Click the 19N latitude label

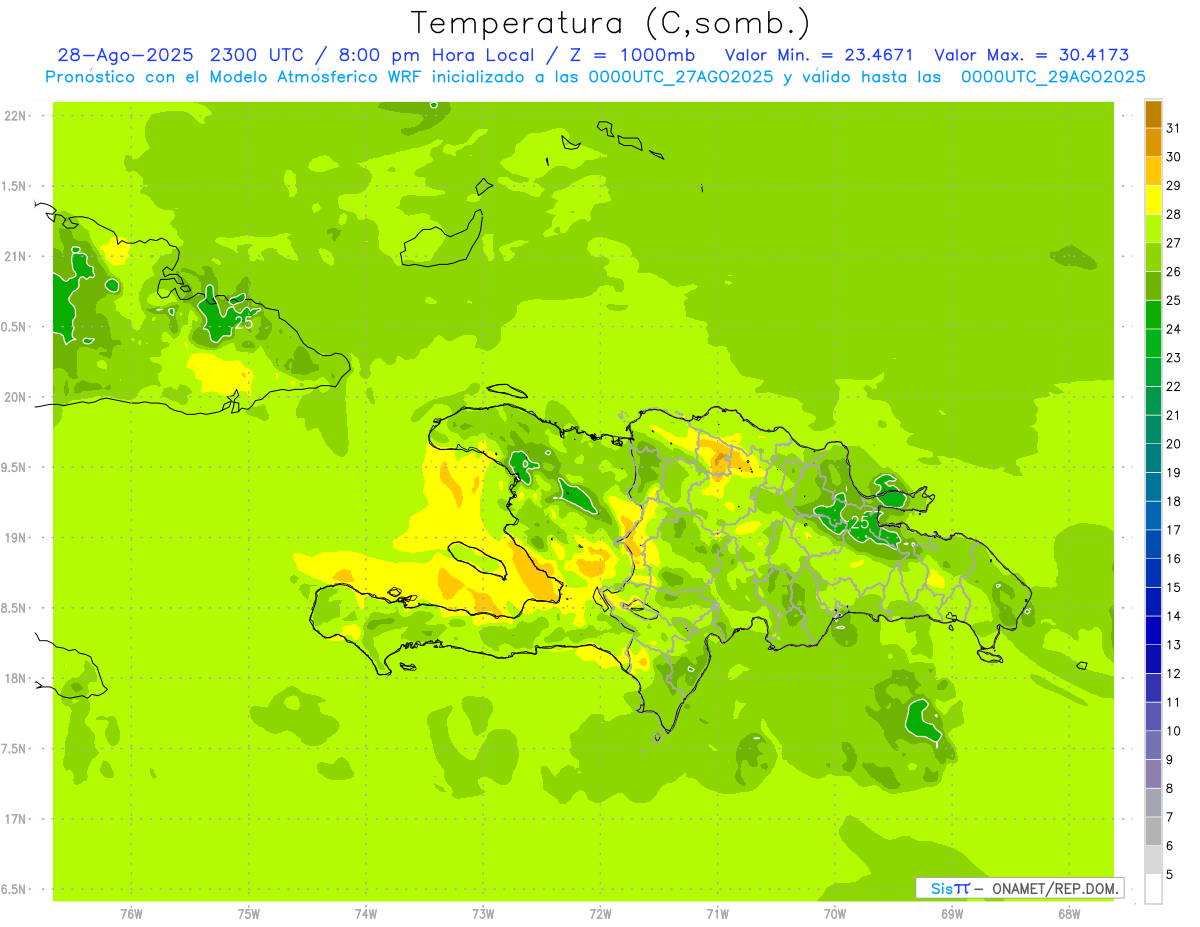(16, 538)
